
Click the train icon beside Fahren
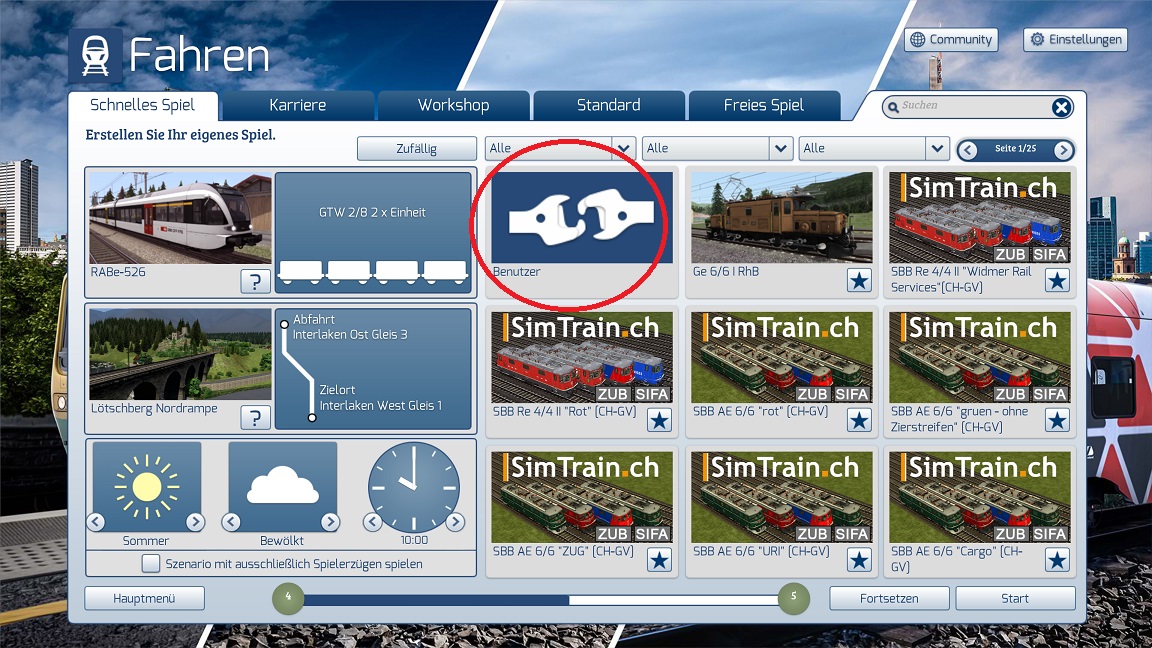[x=96, y=56]
